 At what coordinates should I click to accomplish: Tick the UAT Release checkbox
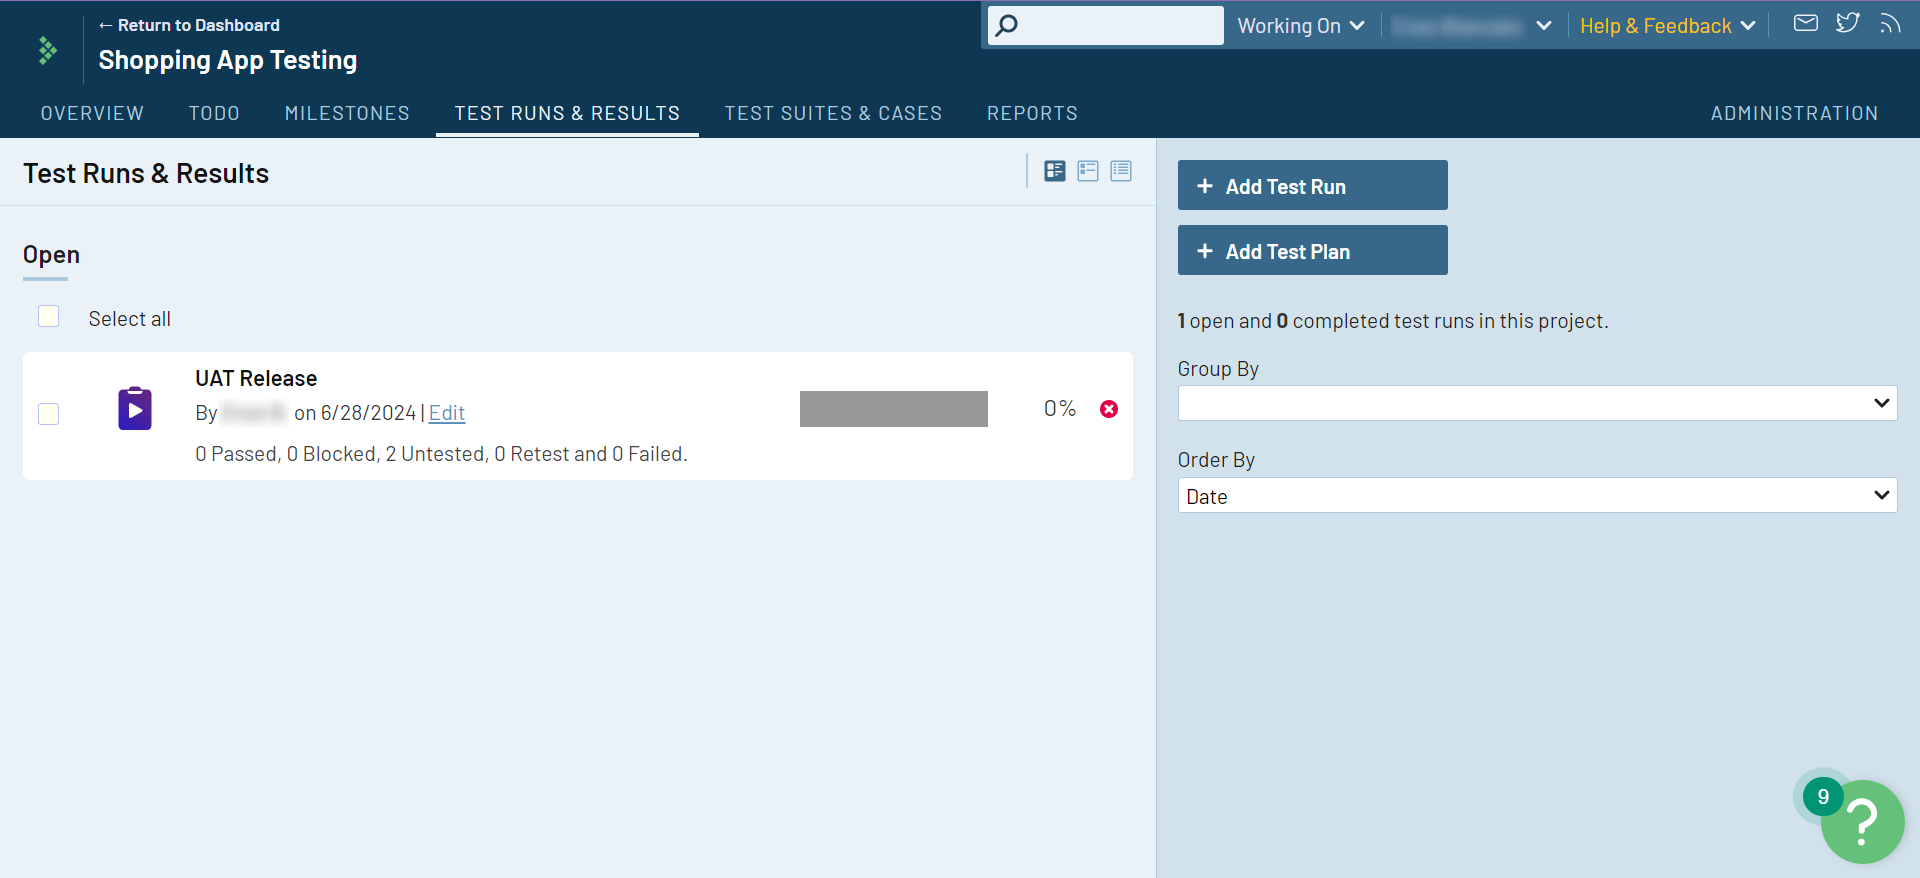(x=48, y=414)
